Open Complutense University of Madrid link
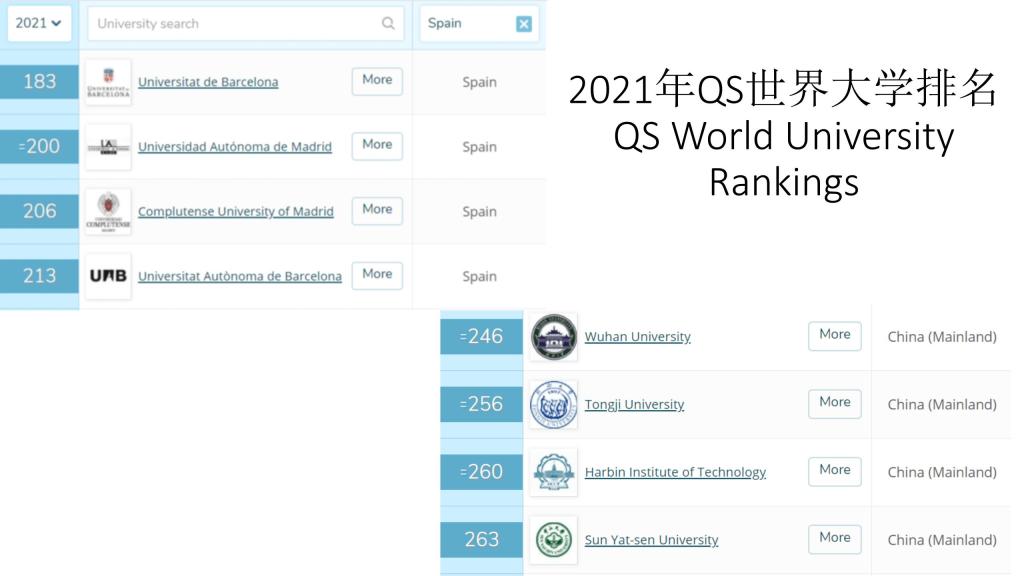Screen dimensions: 1024x576 point(236,212)
